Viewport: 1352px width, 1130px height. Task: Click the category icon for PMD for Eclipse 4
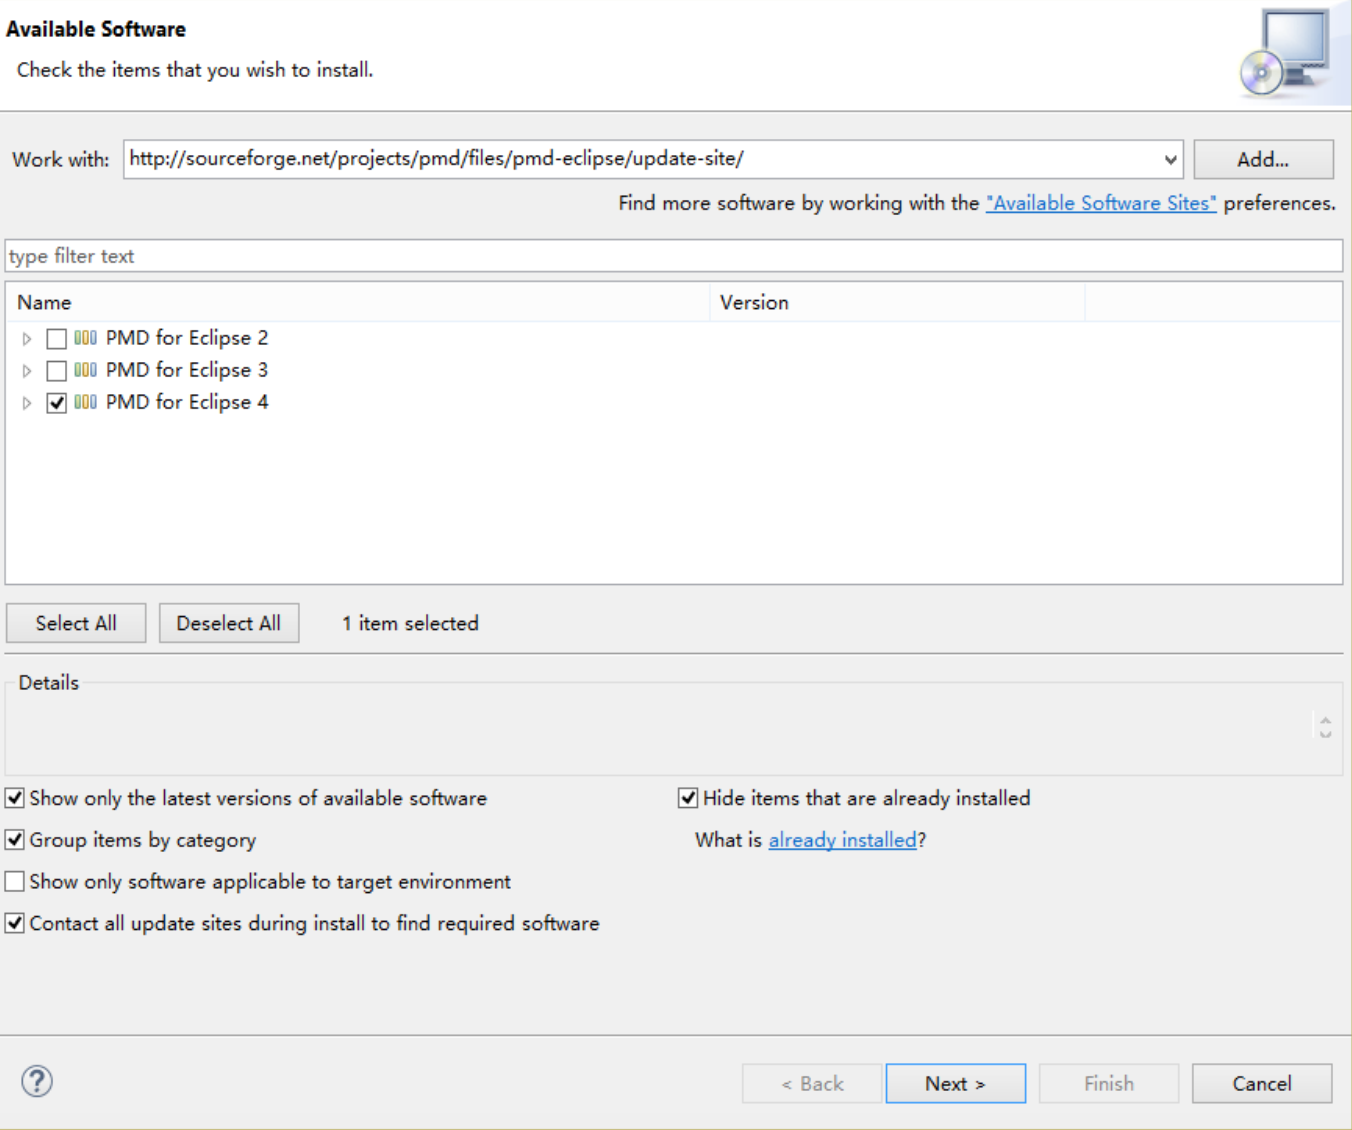point(86,402)
